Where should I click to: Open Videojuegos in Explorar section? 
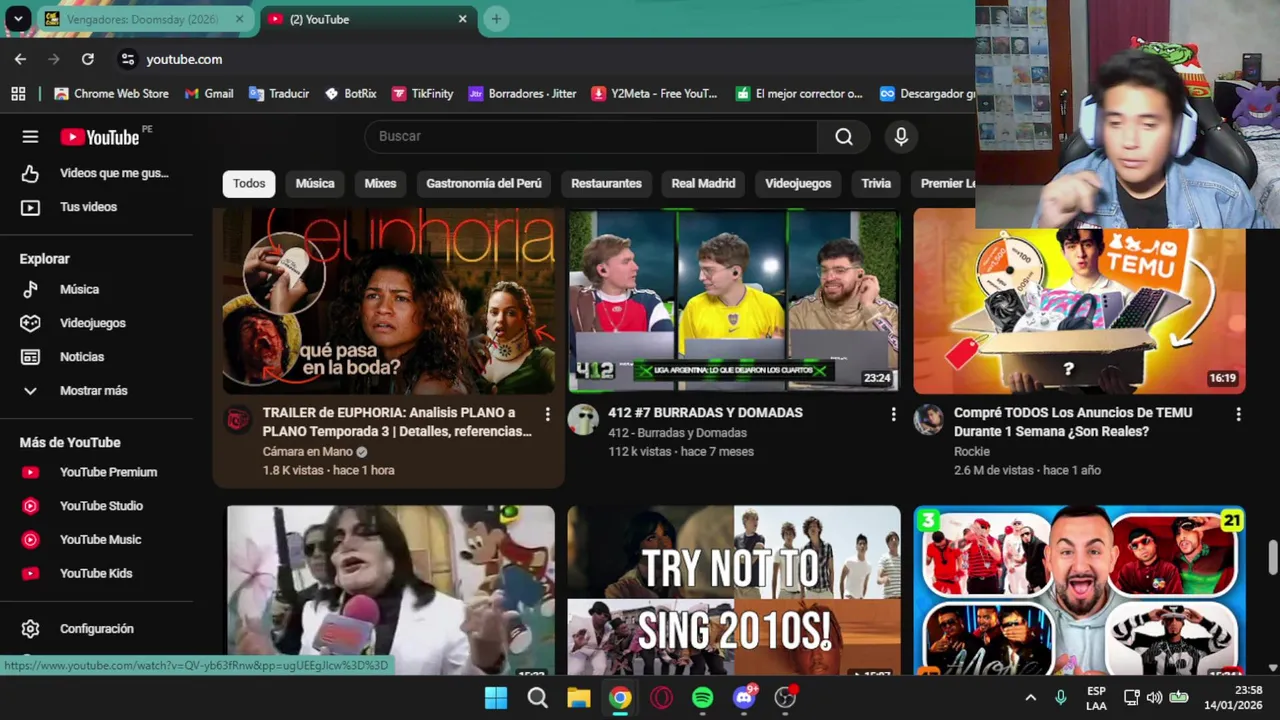(x=96, y=323)
